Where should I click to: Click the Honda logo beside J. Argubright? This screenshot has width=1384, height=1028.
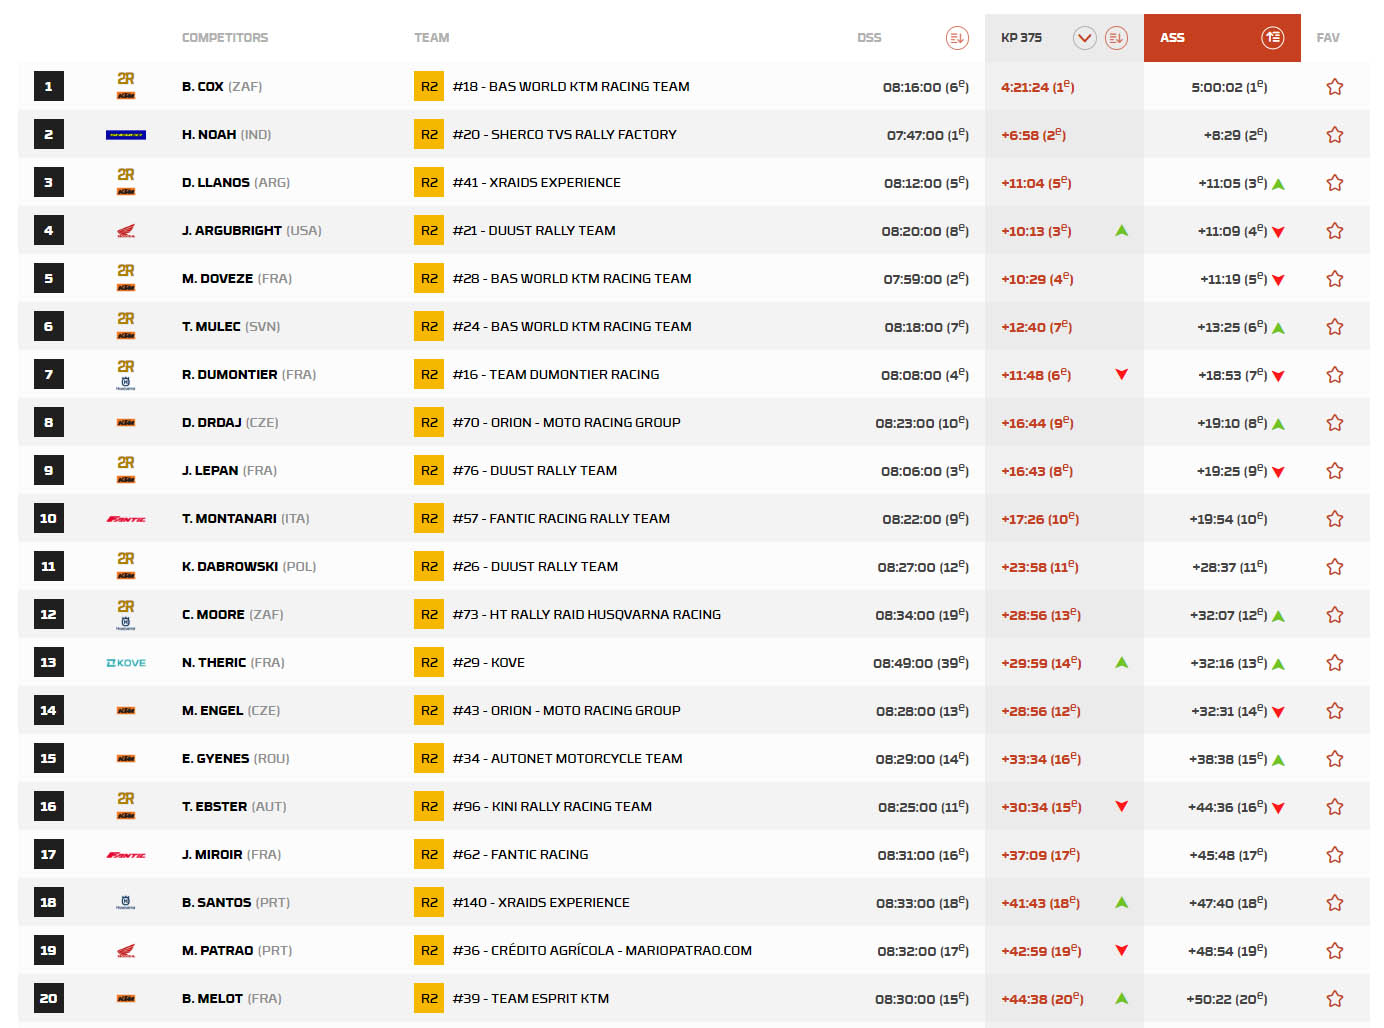coord(126,231)
